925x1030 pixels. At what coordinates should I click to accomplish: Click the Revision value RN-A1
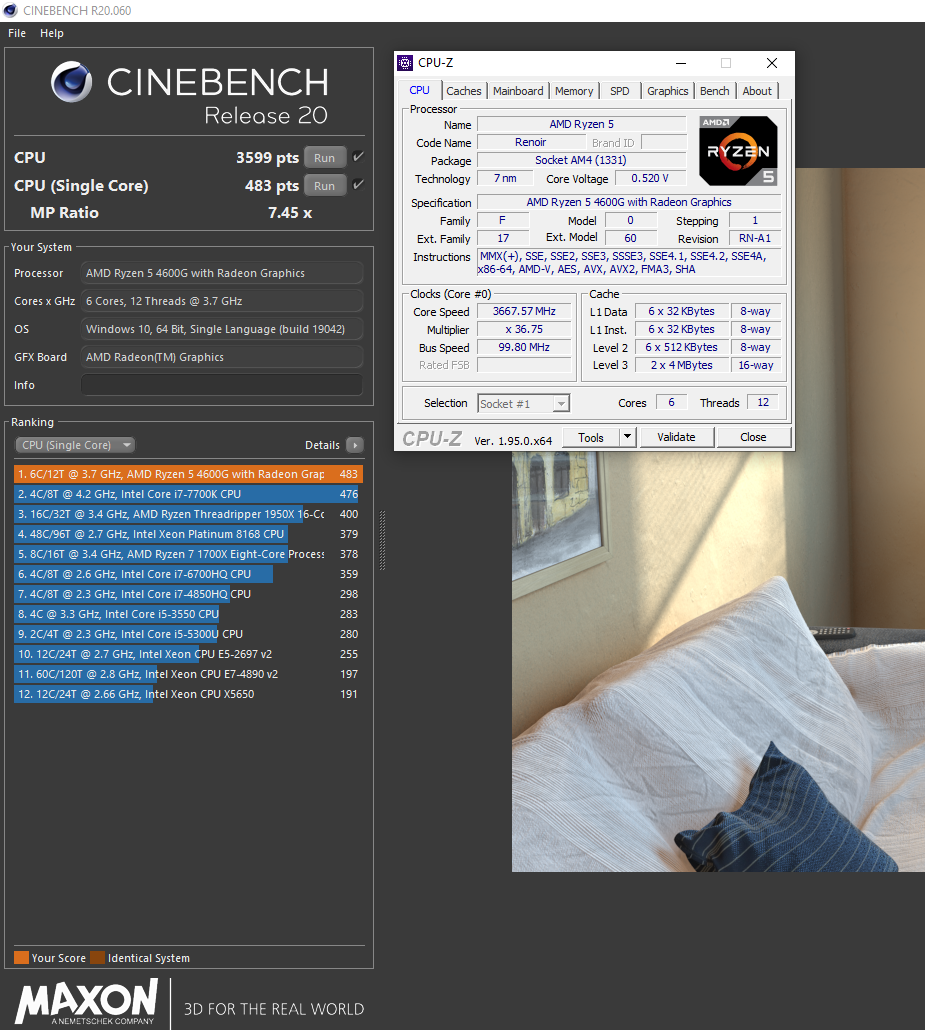point(755,238)
